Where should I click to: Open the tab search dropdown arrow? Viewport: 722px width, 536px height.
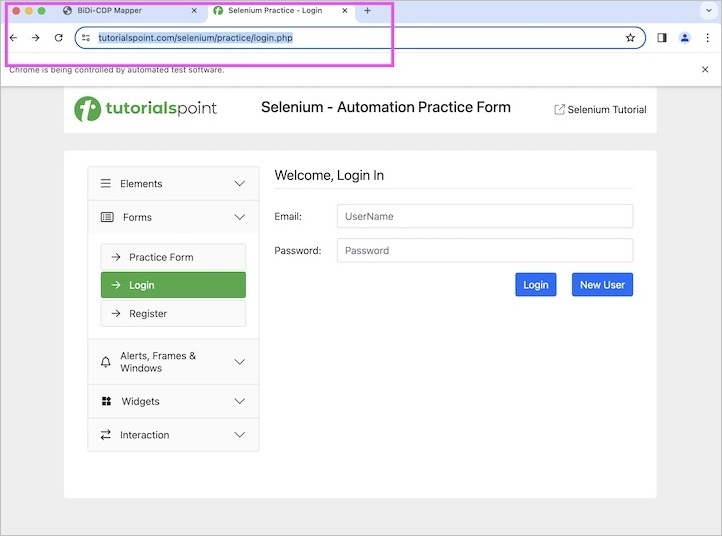click(x=709, y=11)
